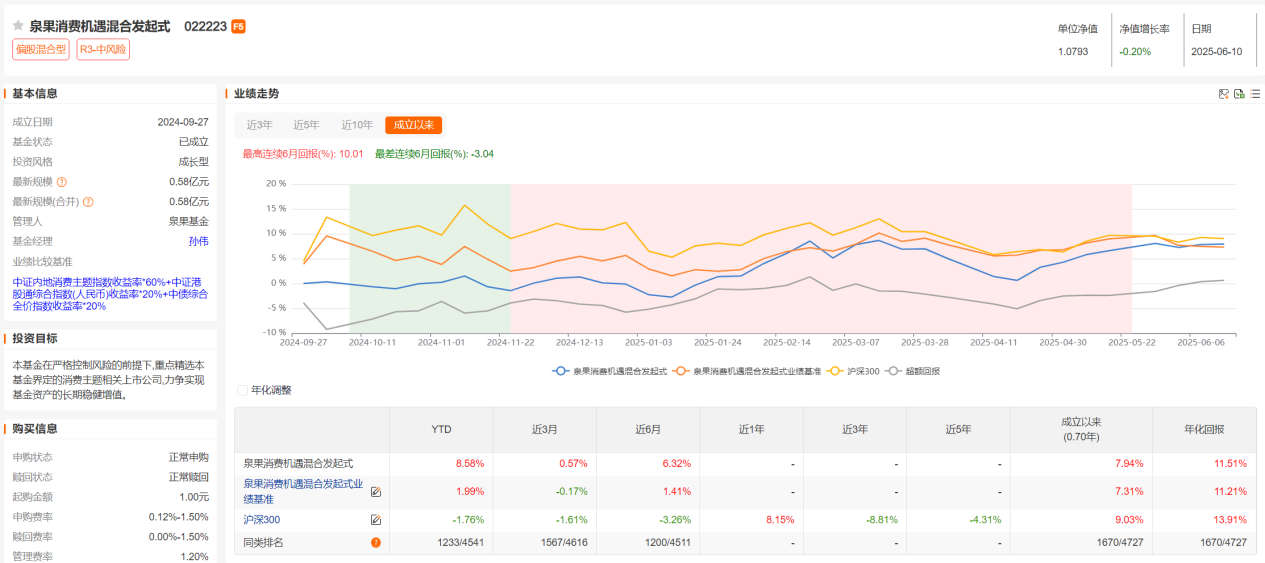Open fund manager 孙伟 link
1265x563 pixels.
tap(198, 241)
